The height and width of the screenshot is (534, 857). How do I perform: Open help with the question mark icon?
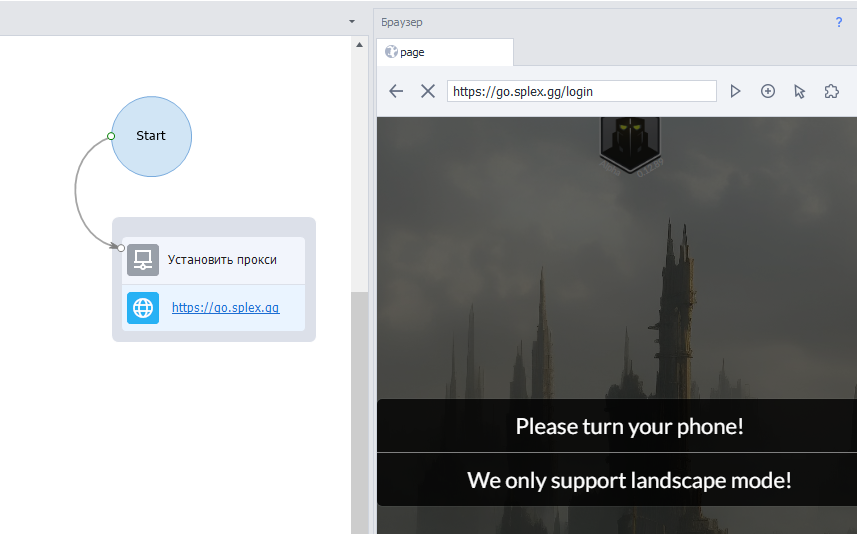839,22
